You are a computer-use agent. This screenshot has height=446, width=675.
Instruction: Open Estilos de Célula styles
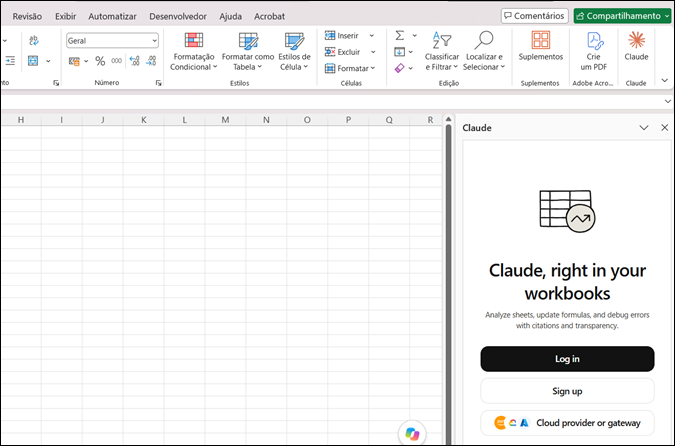coord(294,51)
